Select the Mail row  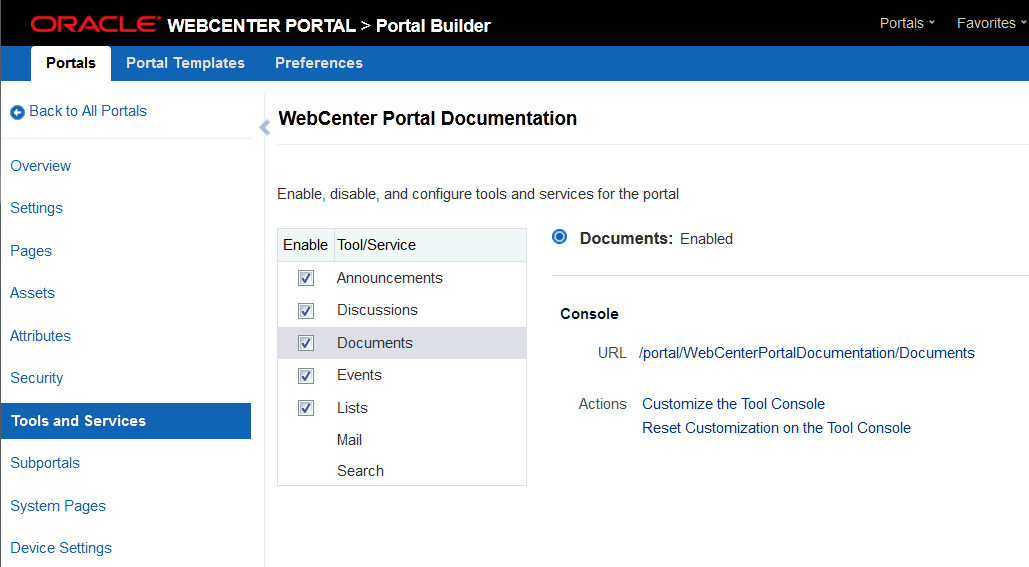pyautogui.click(x=402, y=440)
